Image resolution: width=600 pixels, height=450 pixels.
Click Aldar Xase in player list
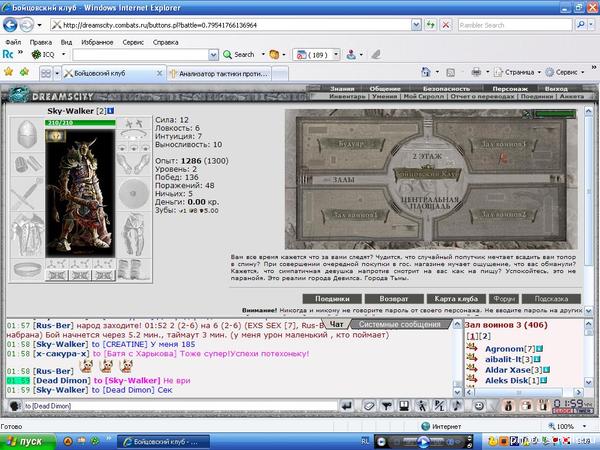(507, 370)
